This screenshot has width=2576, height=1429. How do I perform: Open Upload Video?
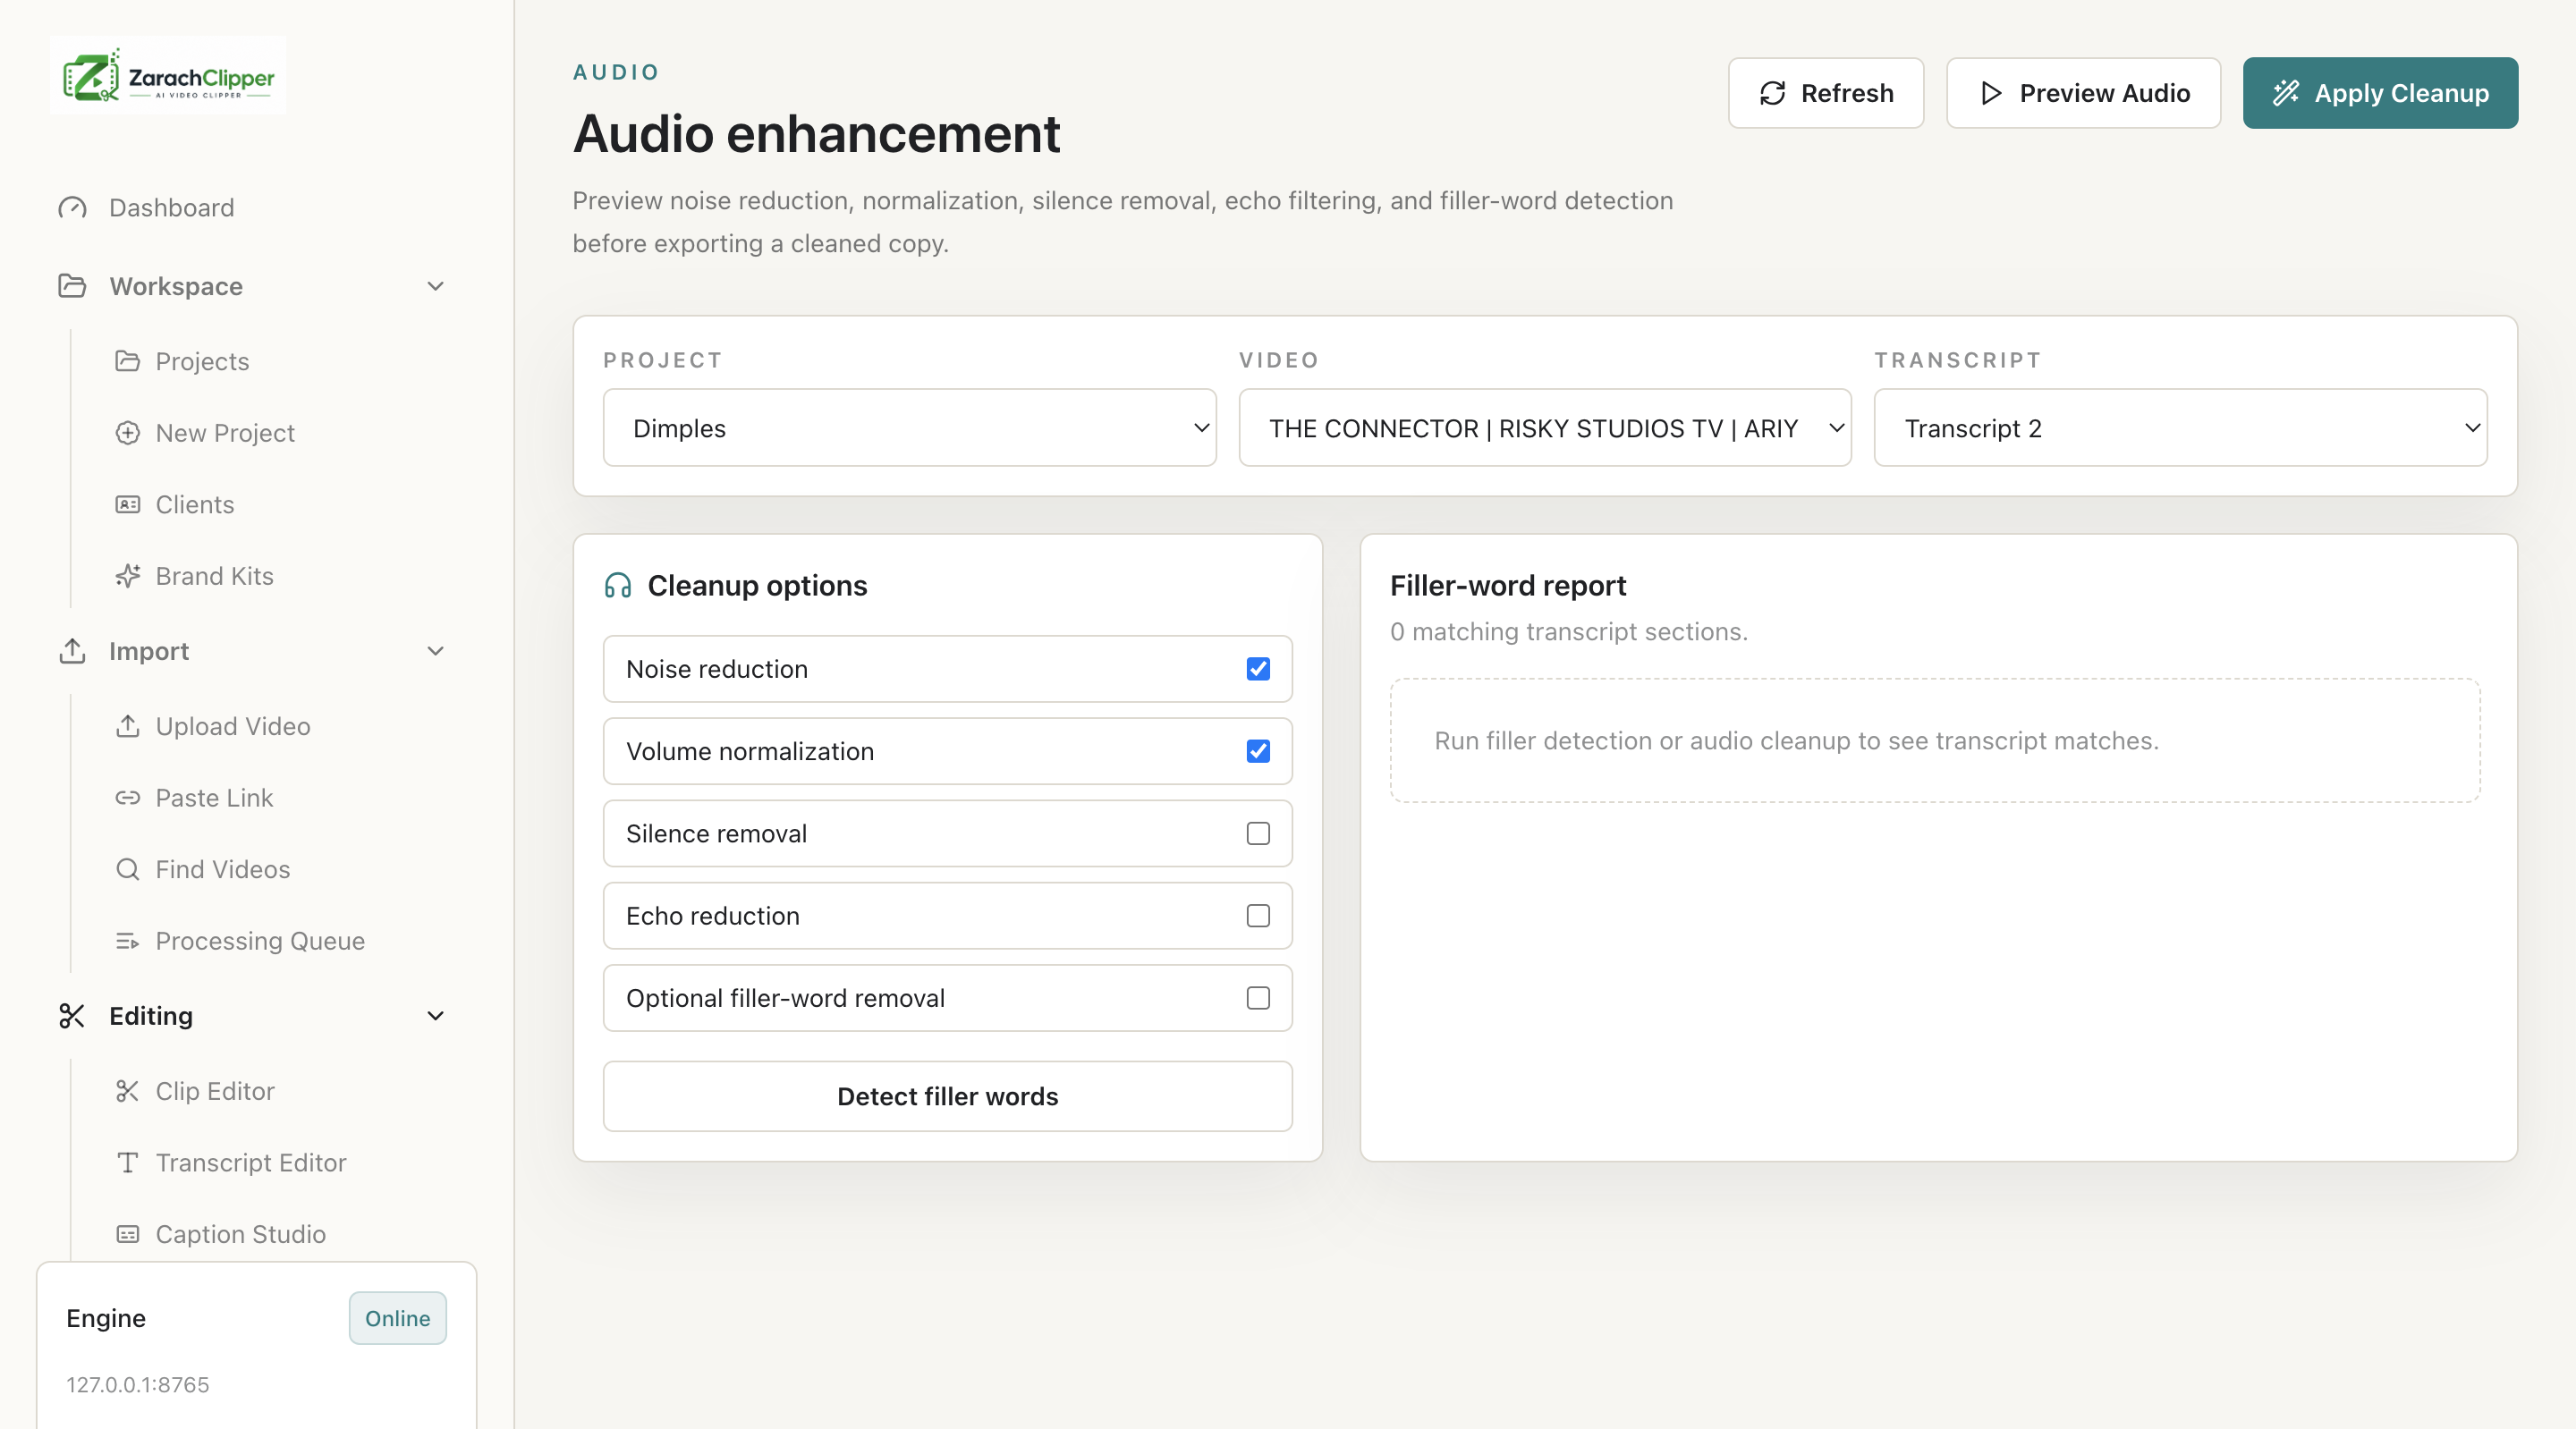coord(233,726)
